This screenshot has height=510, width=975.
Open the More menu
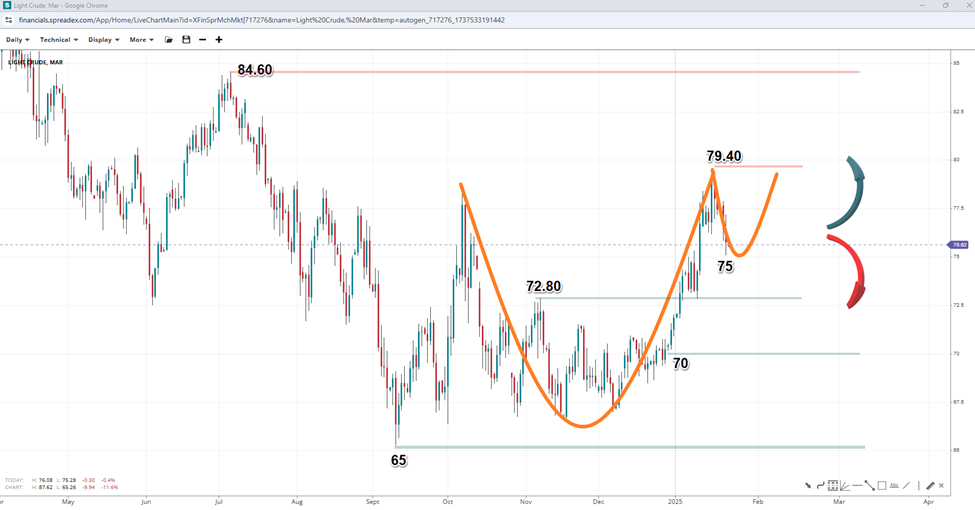click(142, 40)
